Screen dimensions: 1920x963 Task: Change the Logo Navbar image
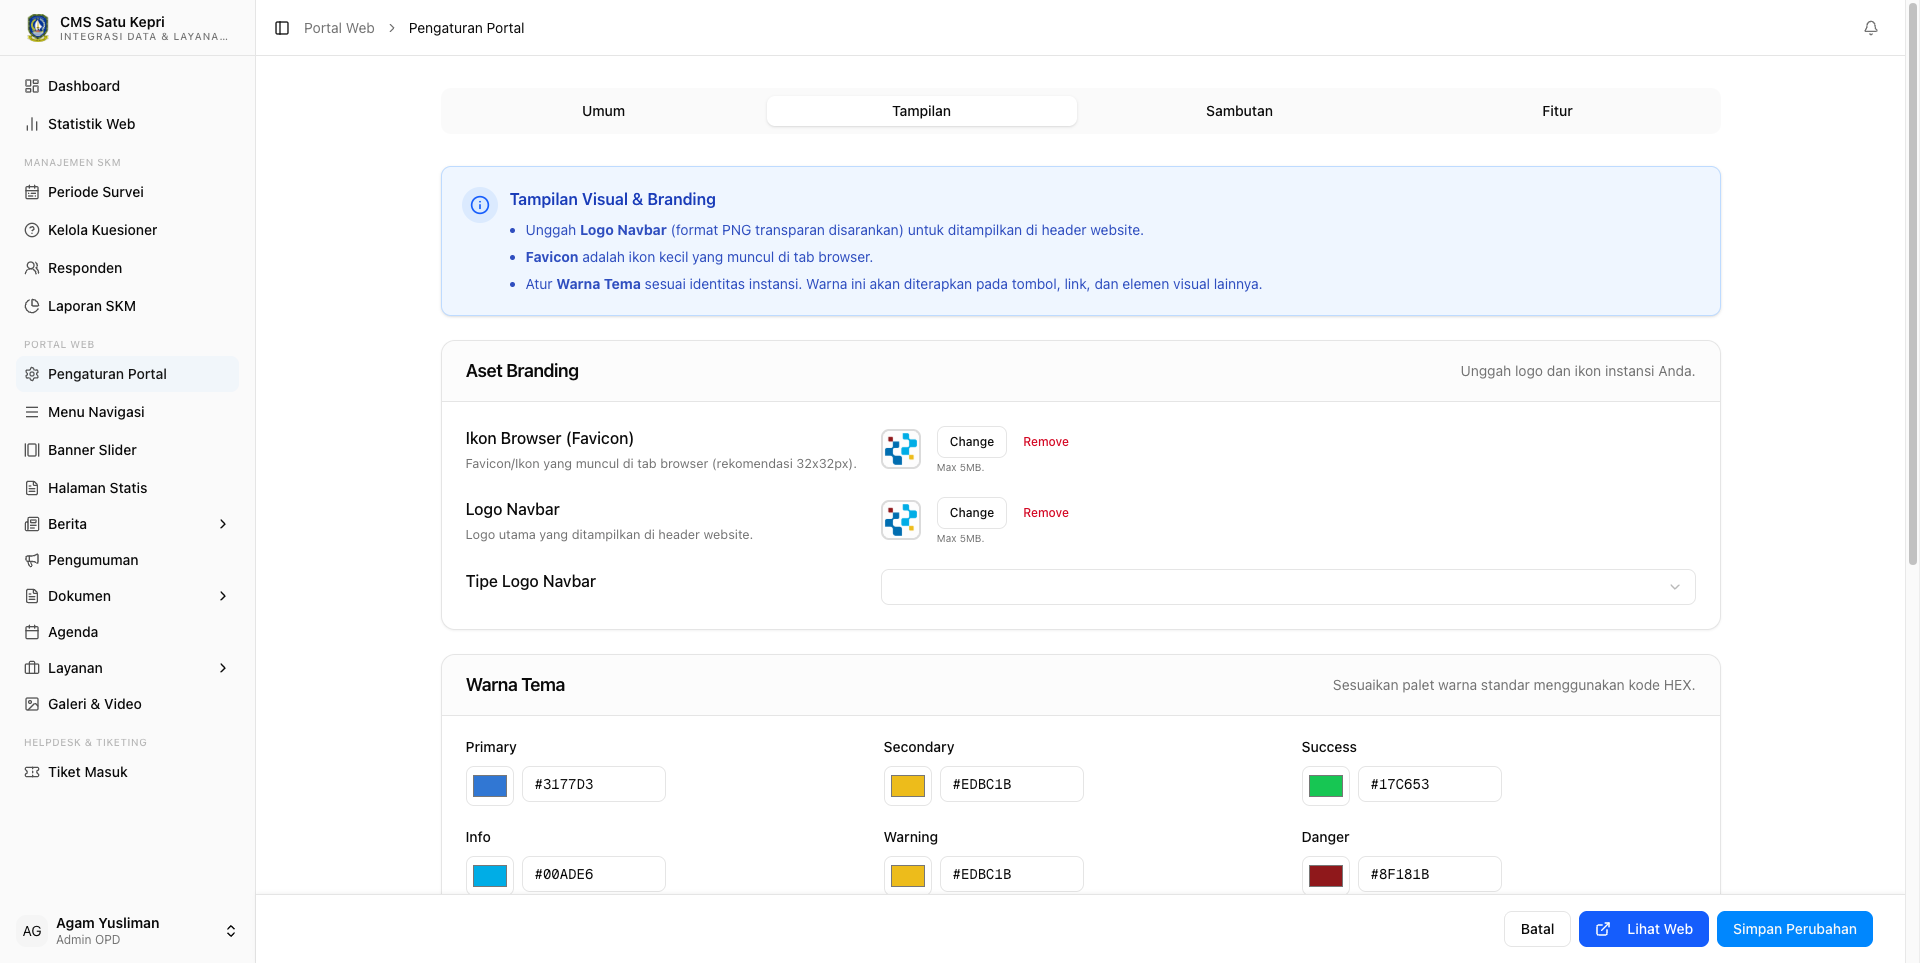pyautogui.click(x=971, y=513)
